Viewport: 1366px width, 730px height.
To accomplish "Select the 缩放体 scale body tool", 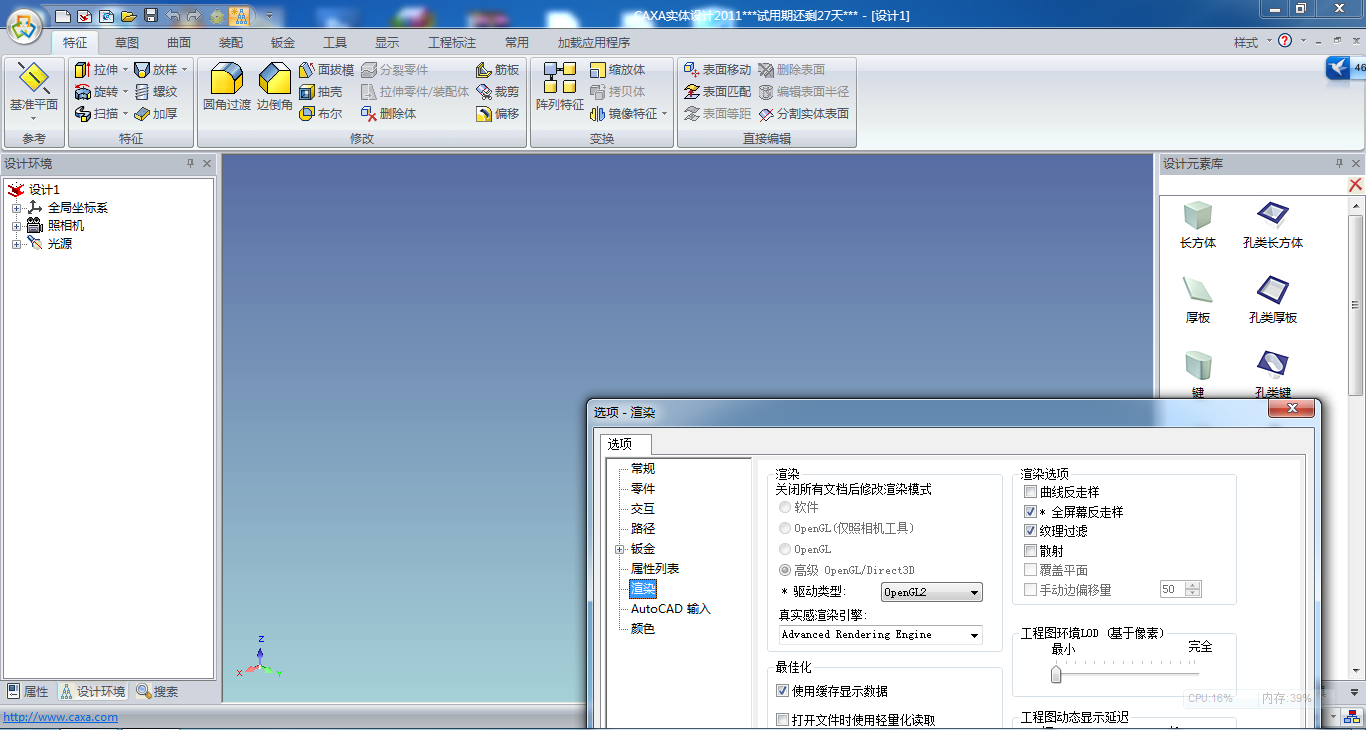I will pos(617,70).
